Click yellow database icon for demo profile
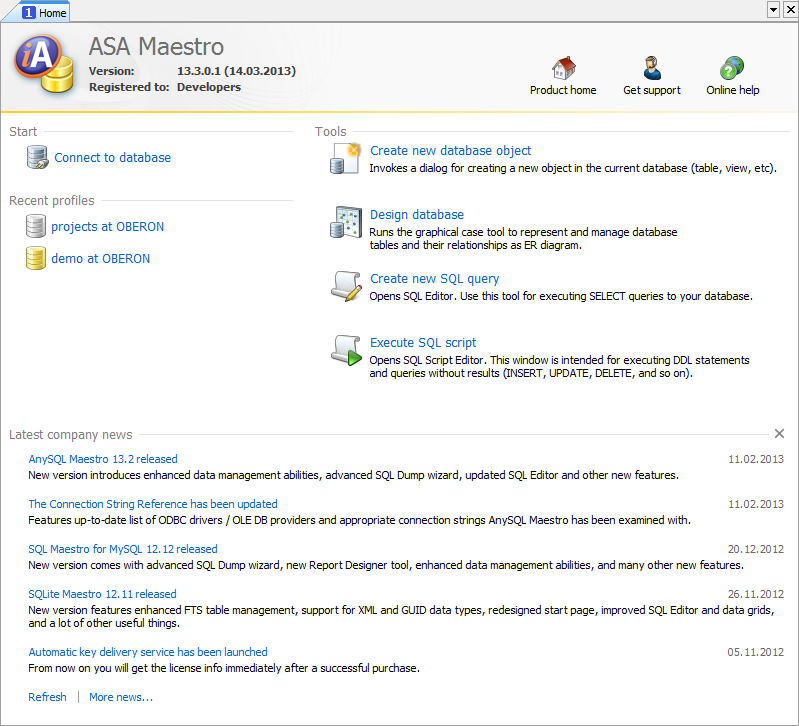 (x=36, y=258)
